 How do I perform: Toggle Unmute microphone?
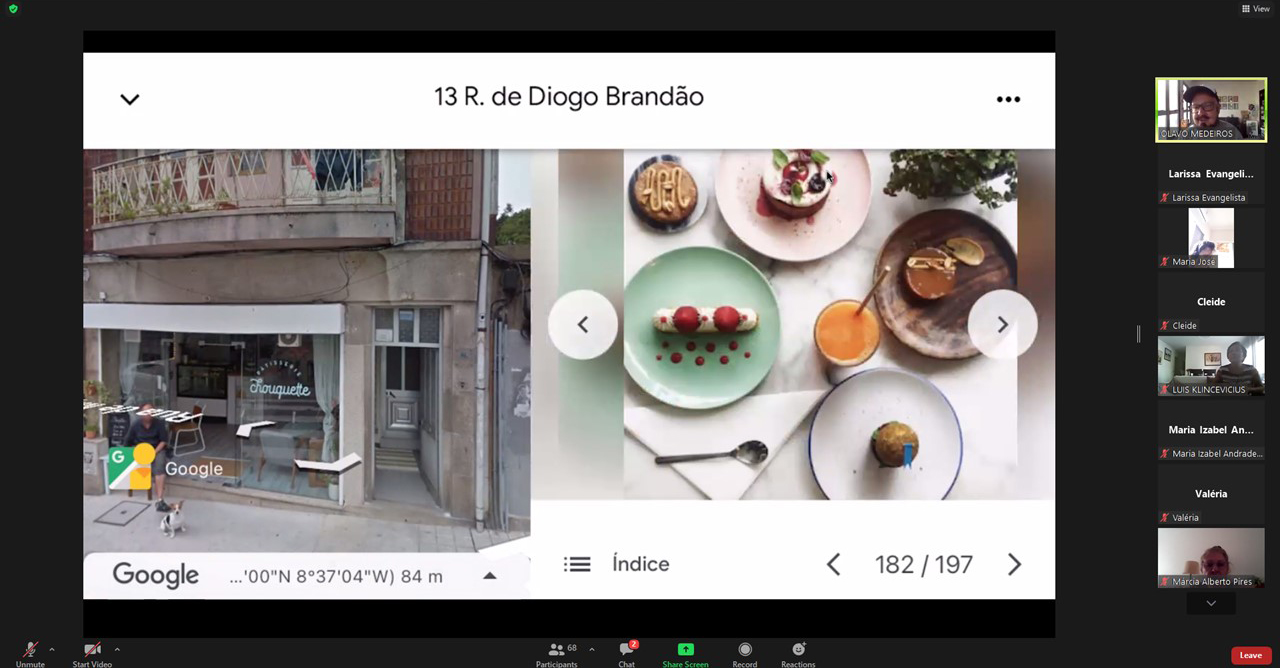click(30, 650)
